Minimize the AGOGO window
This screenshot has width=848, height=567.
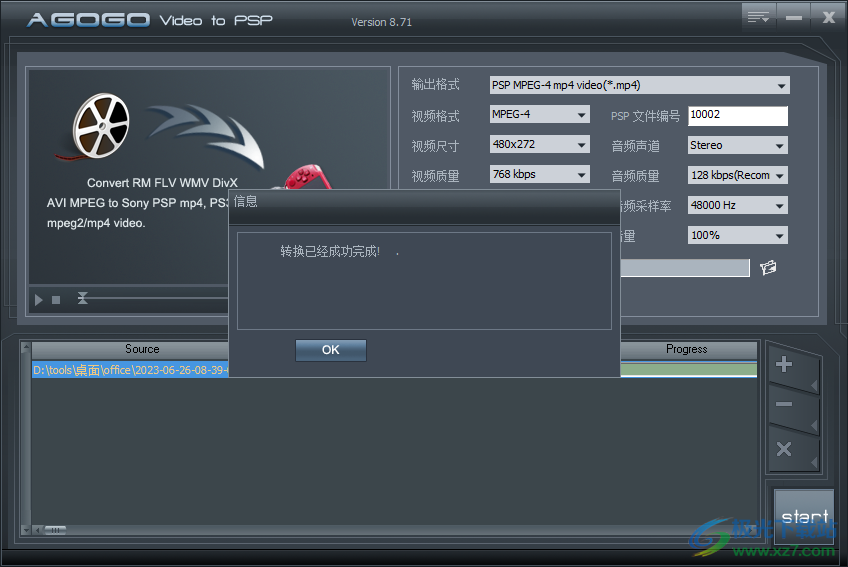(x=793, y=17)
